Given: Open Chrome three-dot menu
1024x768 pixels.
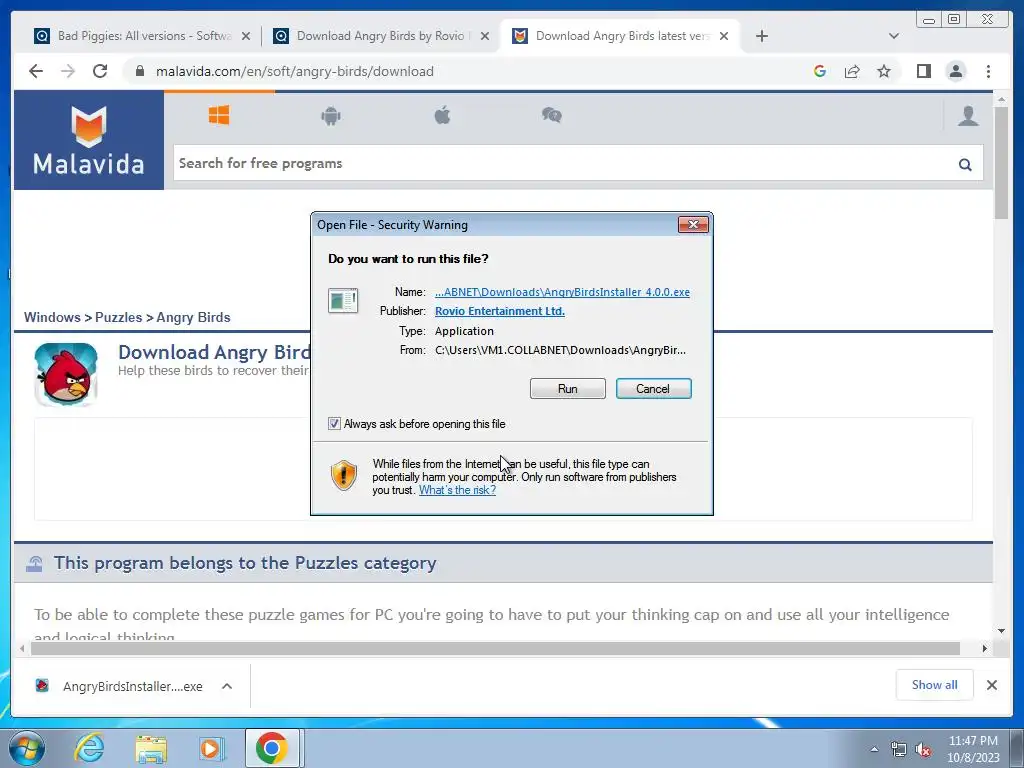Looking at the screenshot, I should (x=988, y=71).
